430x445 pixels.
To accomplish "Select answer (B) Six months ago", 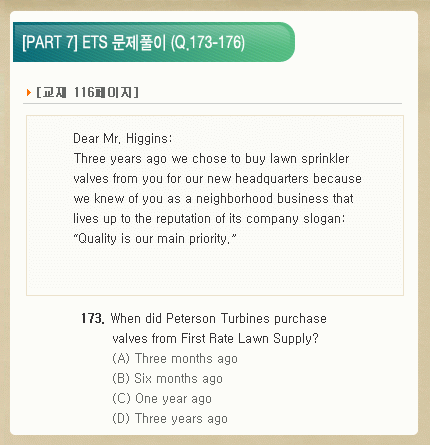I will tap(167, 379).
